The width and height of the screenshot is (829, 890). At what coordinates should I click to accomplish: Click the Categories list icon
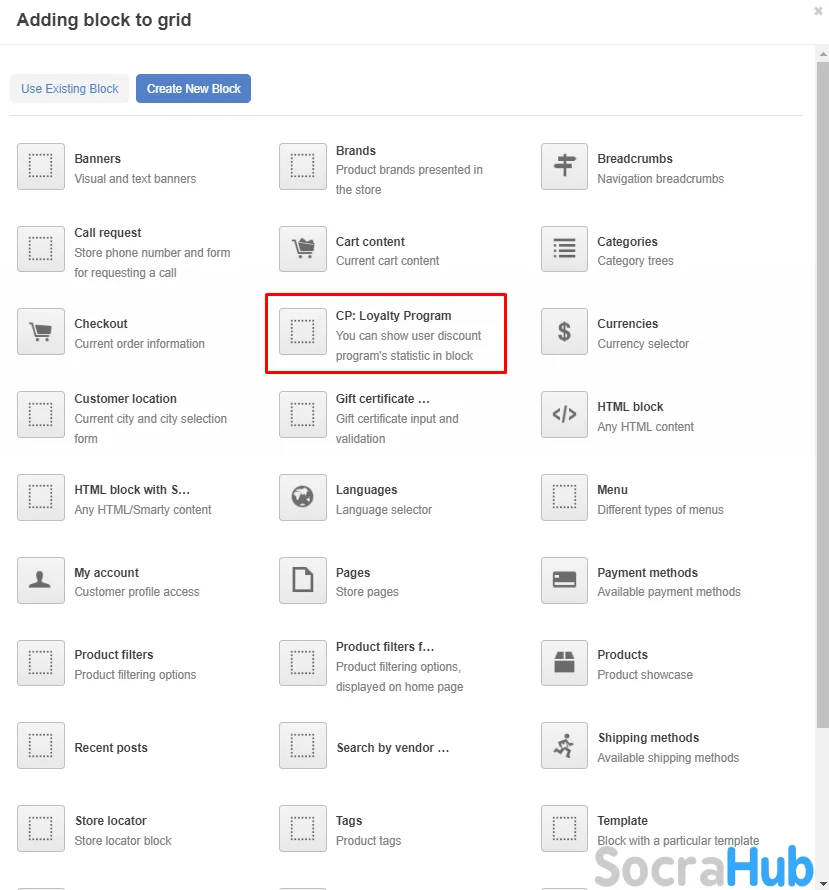pyautogui.click(x=565, y=249)
